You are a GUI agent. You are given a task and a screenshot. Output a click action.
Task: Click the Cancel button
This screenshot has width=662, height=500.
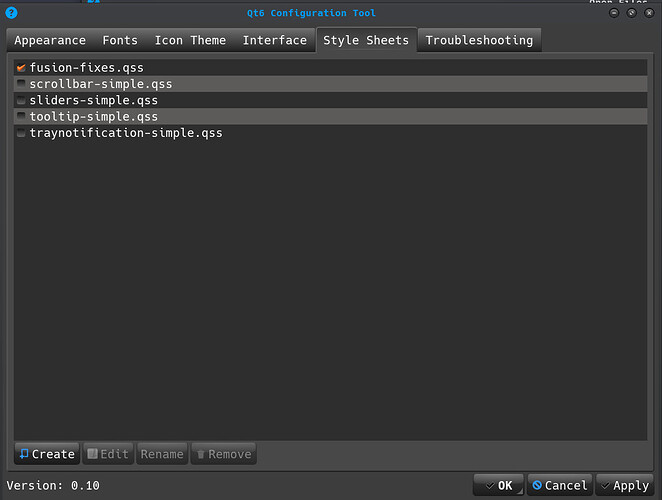[x=559, y=485]
